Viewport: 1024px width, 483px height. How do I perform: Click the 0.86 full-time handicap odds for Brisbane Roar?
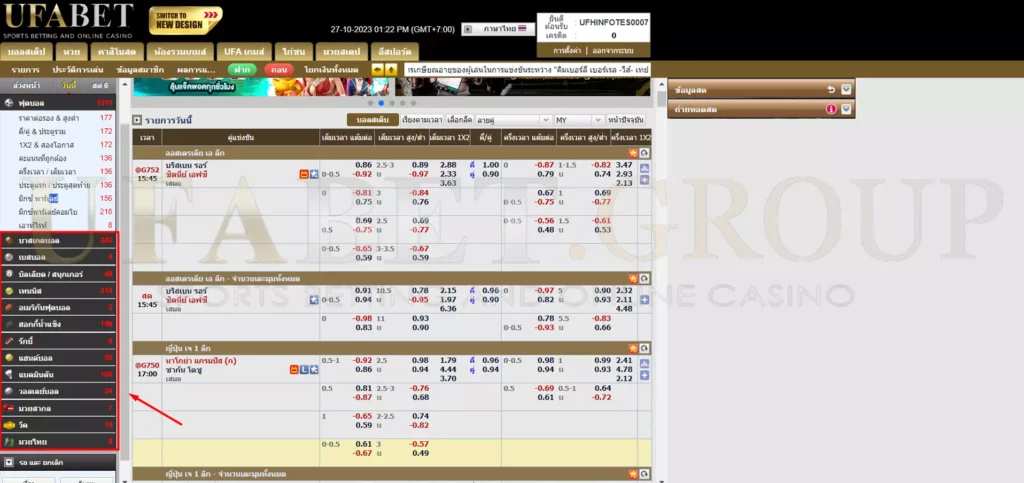pos(363,164)
